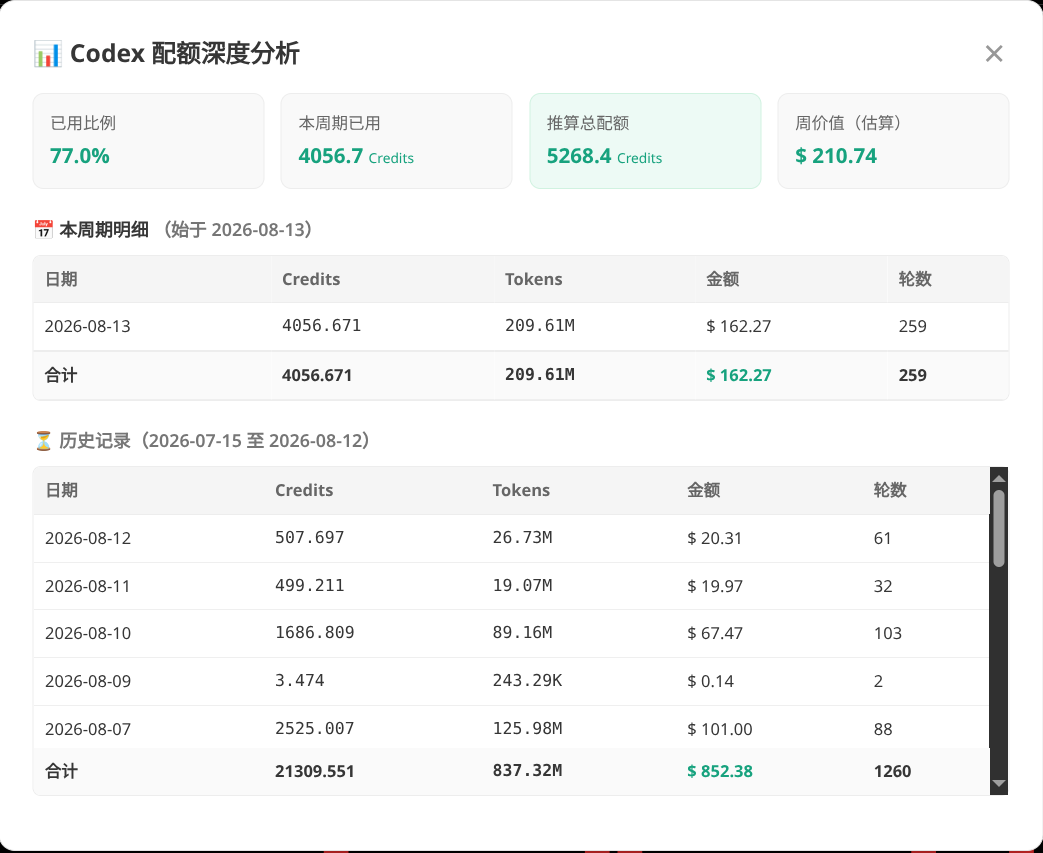Click the 103 rounds value for 2026-08-10

[887, 633]
